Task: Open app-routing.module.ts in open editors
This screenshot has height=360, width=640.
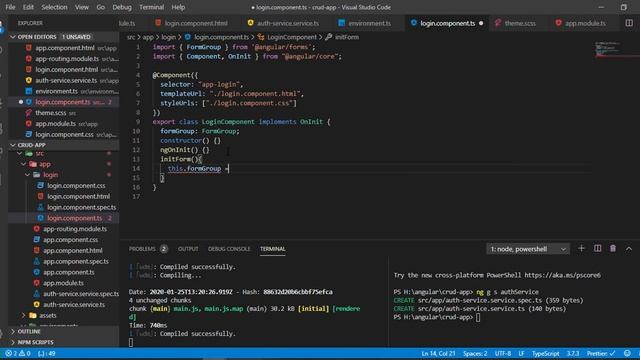Action: coord(67,59)
